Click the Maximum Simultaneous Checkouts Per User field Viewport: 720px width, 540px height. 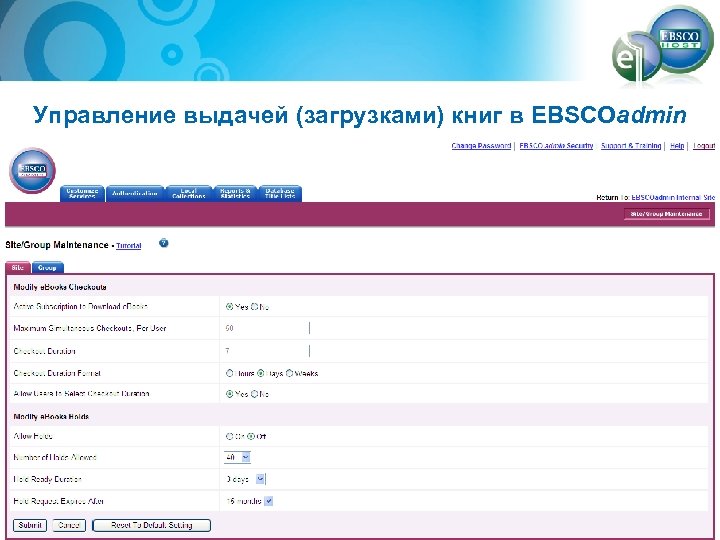coord(267,328)
